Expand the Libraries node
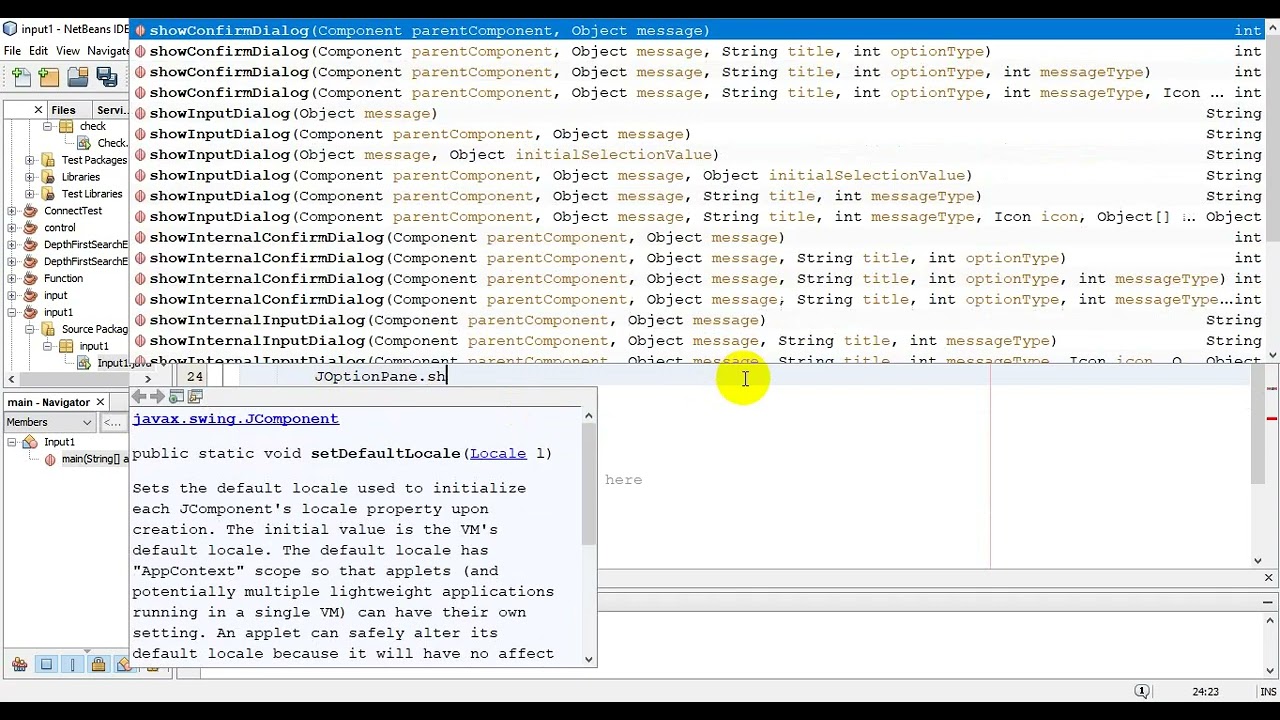 30,177
